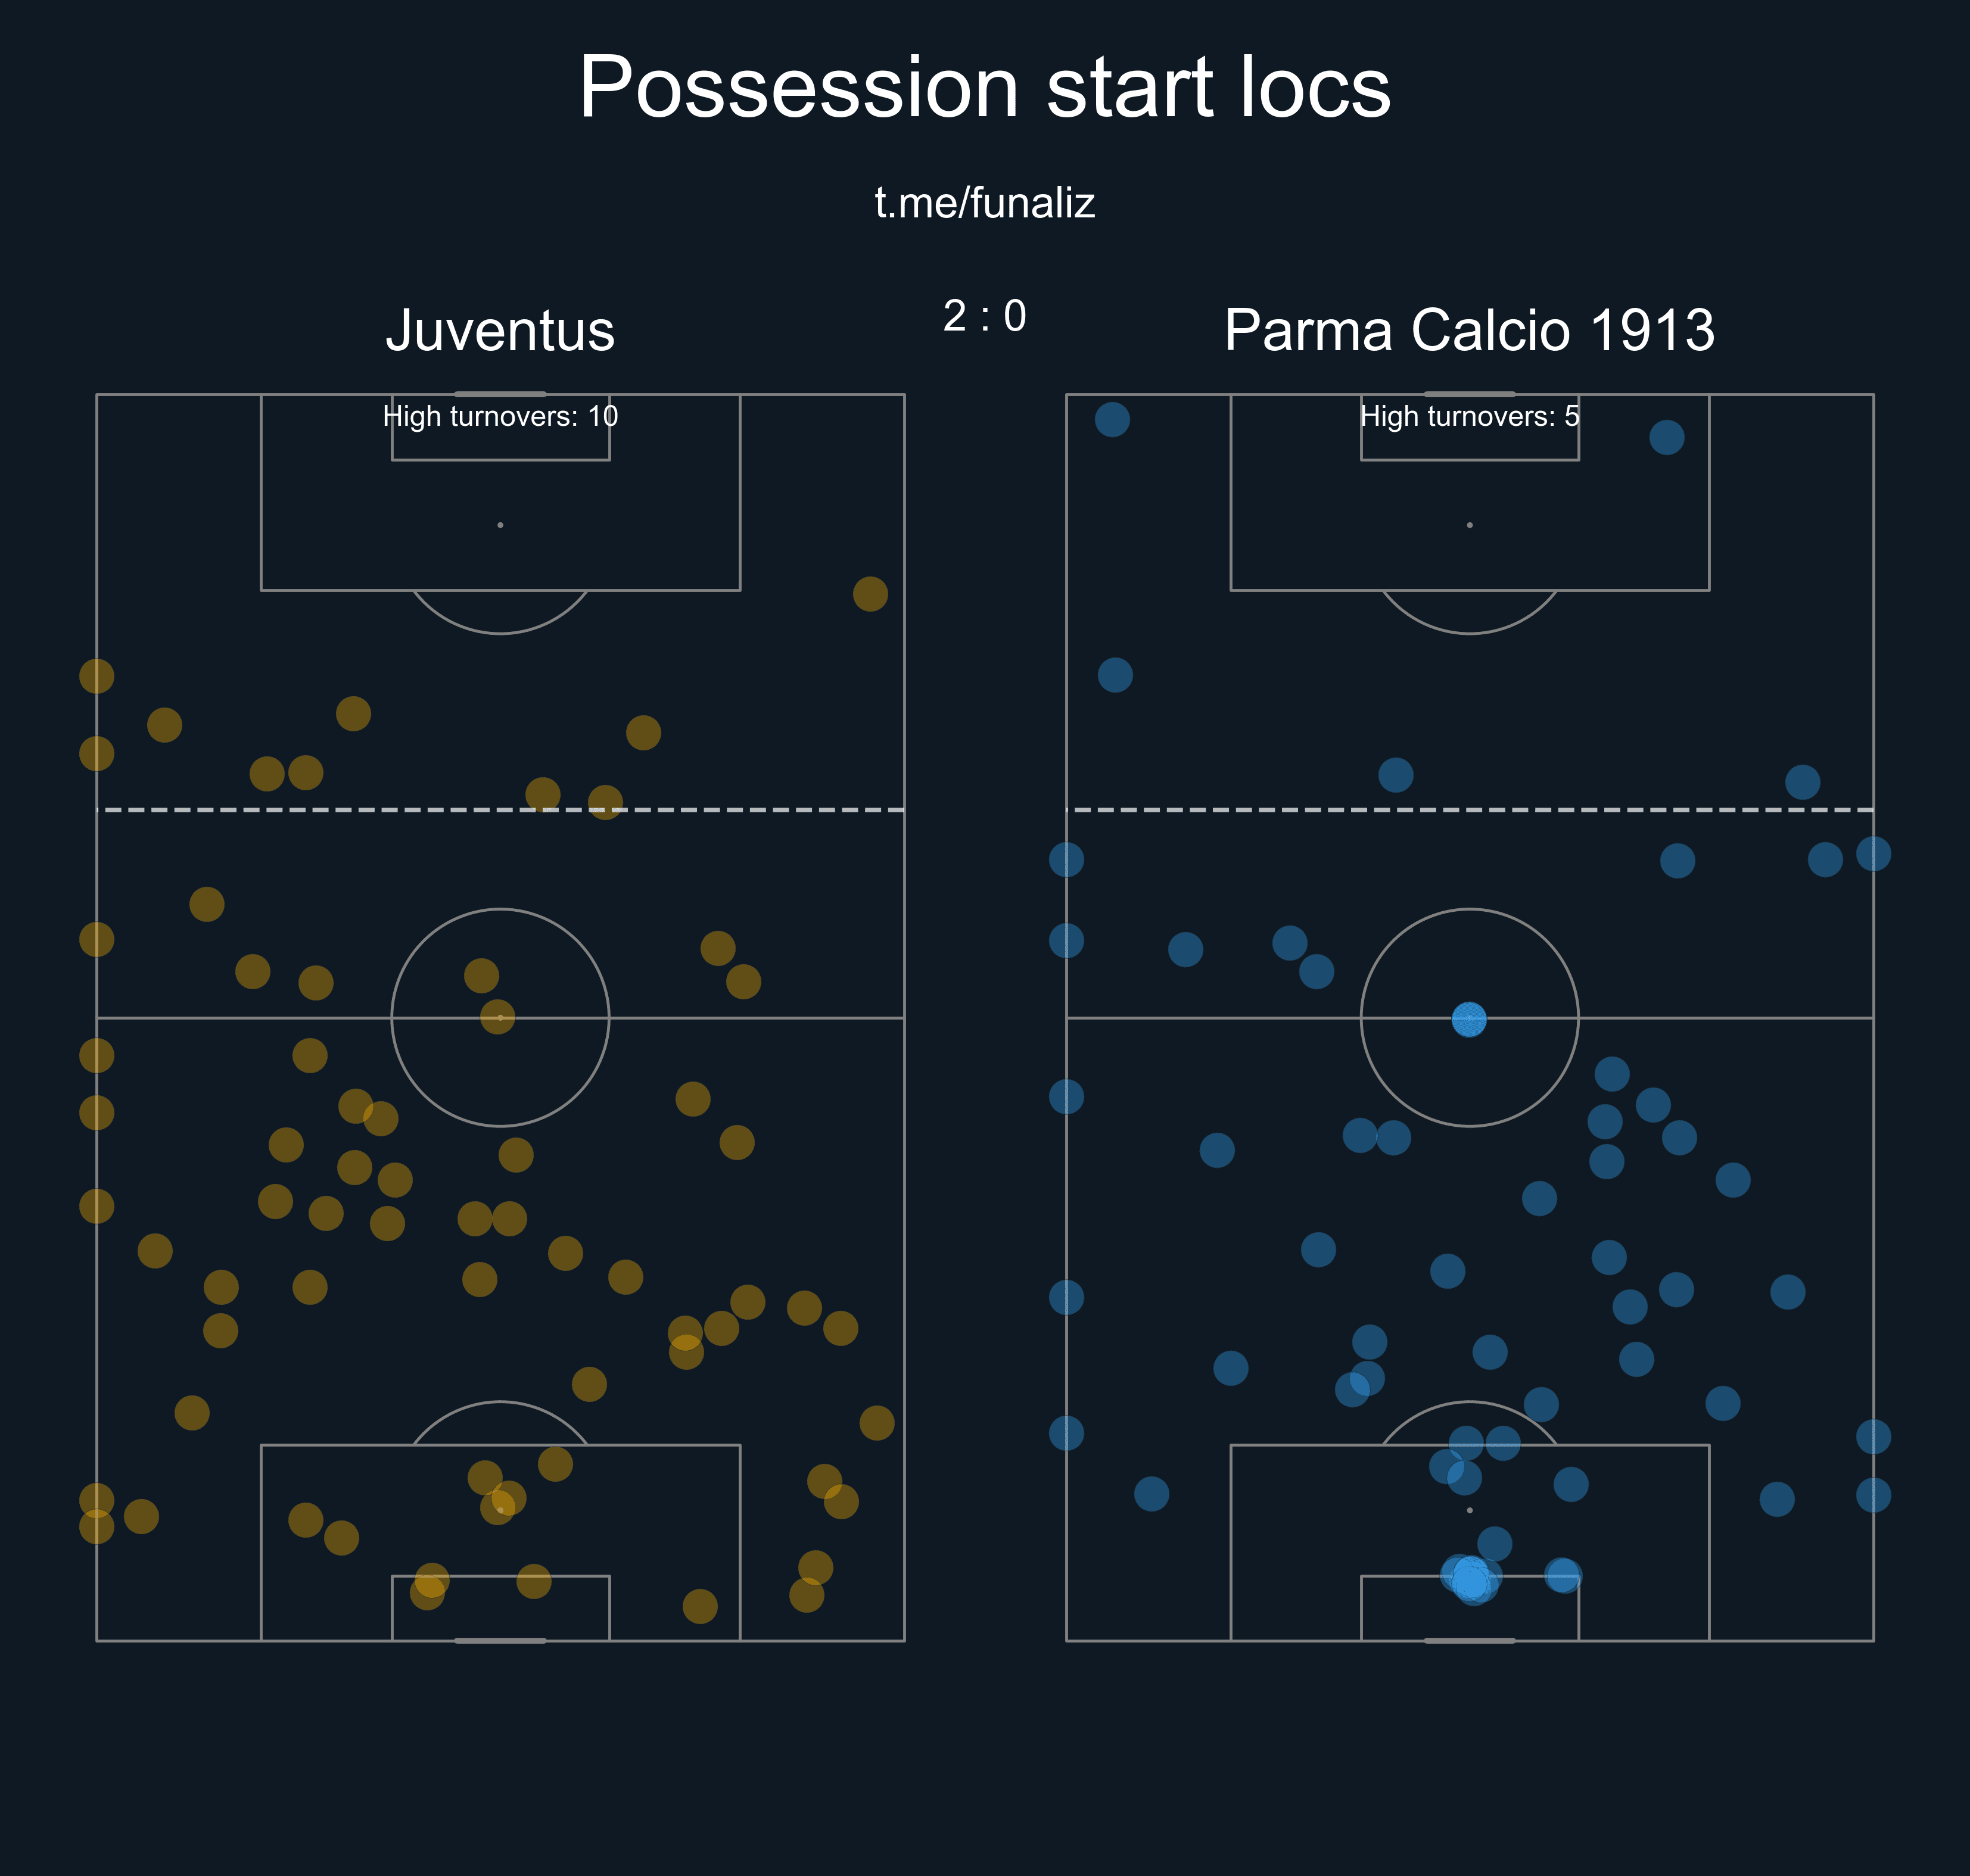This screenshot has height=1876, width=1970.
Task: Click the bottom goal marker on Juventus pitch
Action: [x=500, y=1641]
